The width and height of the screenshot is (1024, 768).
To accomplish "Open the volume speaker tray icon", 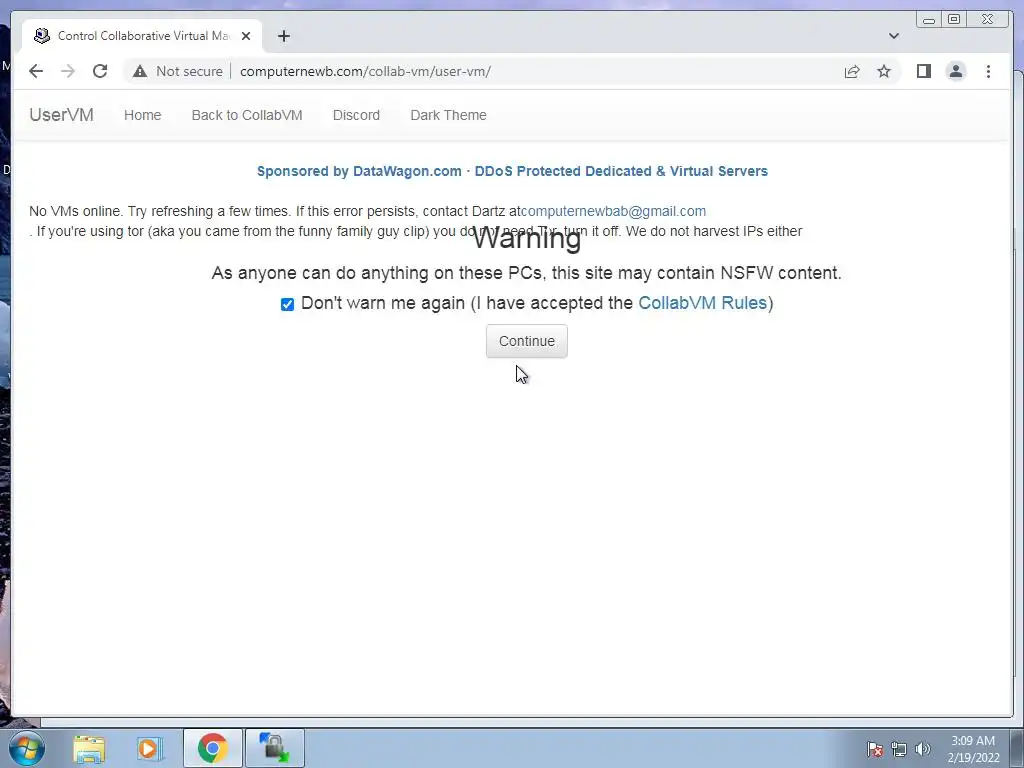I will pyautogui.click(x=922, y=749).
